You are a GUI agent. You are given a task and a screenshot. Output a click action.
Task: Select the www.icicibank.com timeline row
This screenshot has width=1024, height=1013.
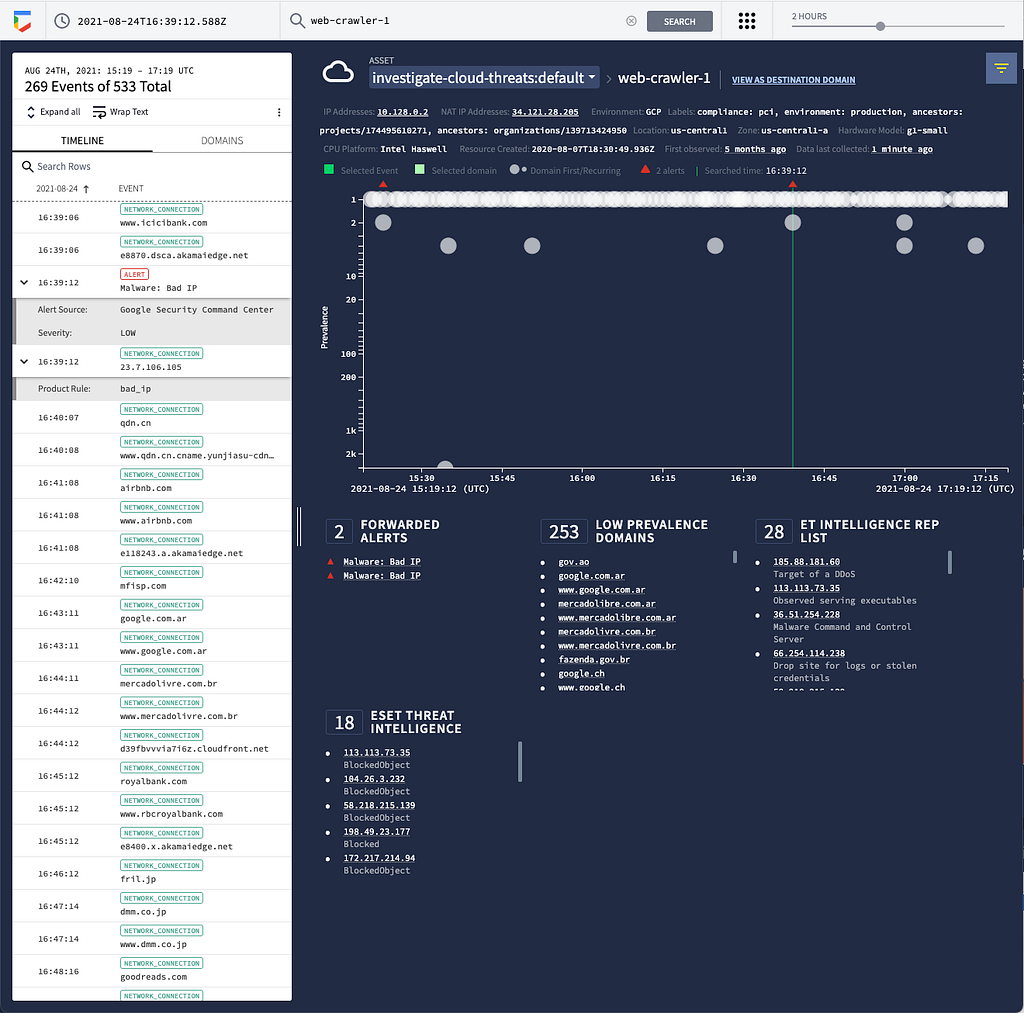(152, 217)
